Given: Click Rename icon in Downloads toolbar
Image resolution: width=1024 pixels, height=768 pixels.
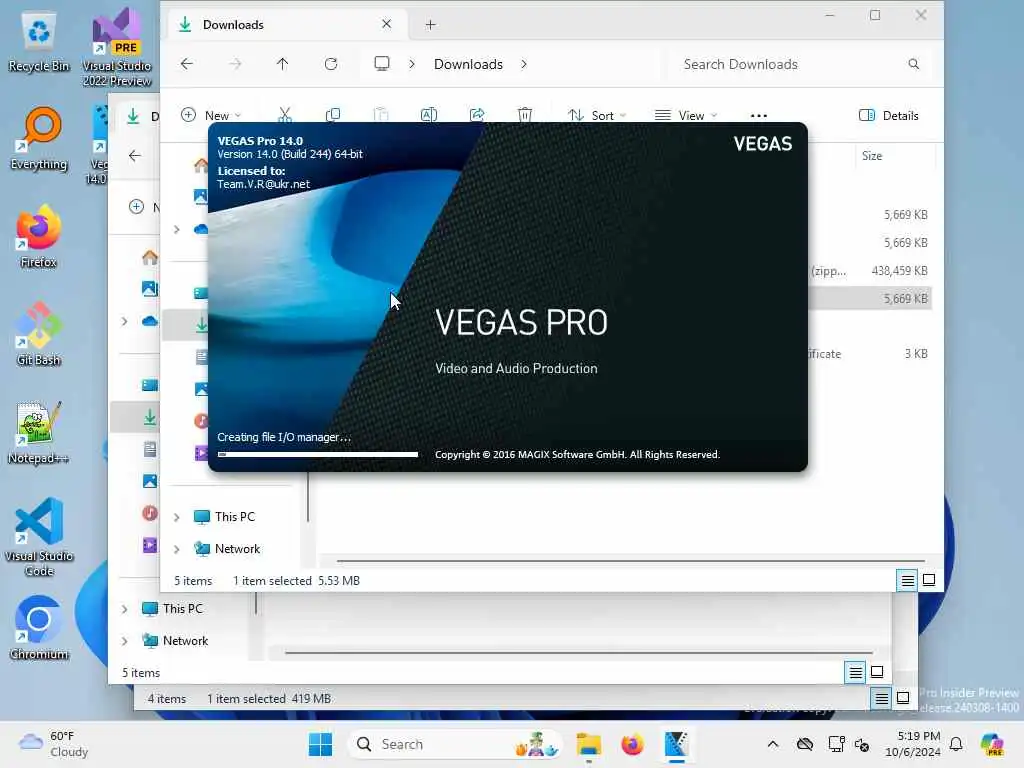Looking at the screenshot, I should 429,115.
